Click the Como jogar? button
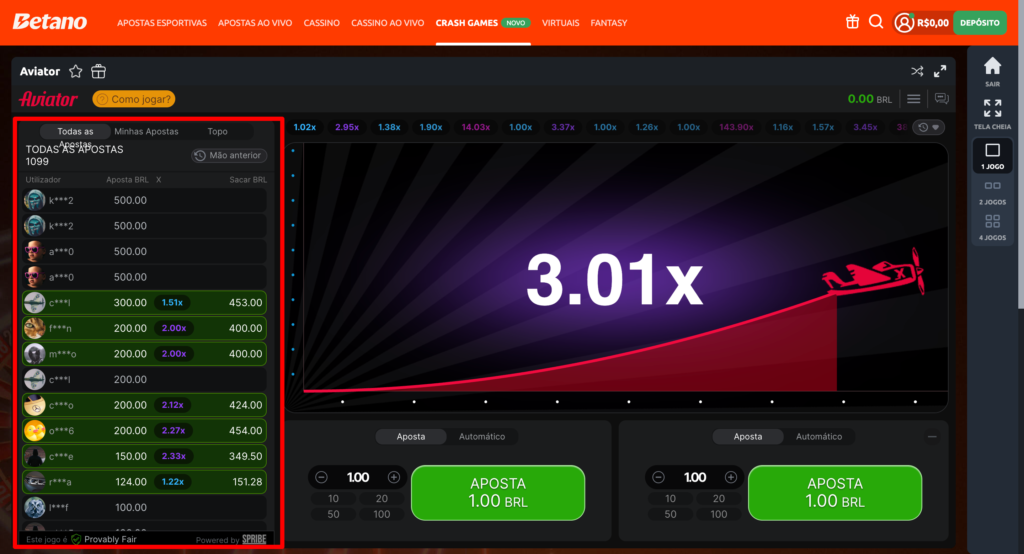 (x=134, y=99)
